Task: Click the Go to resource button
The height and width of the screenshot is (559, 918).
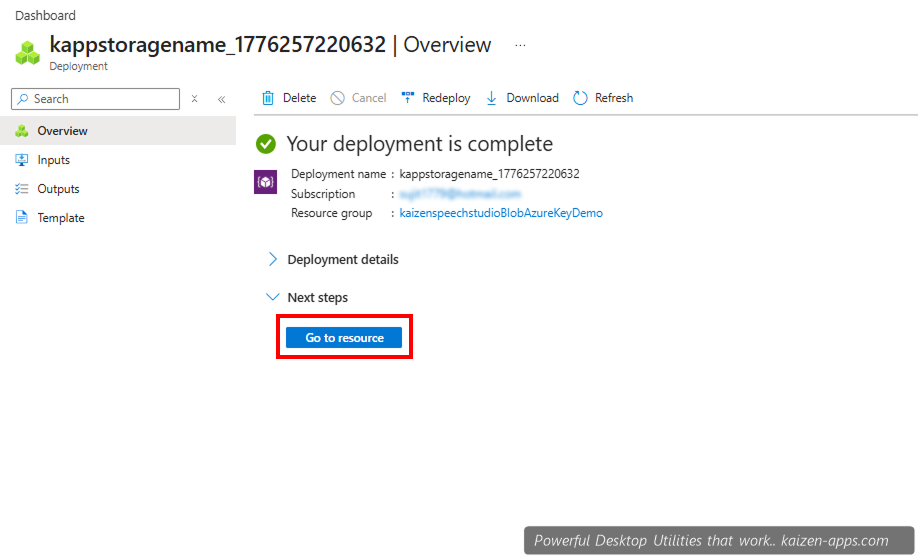Action: point(344,338)
